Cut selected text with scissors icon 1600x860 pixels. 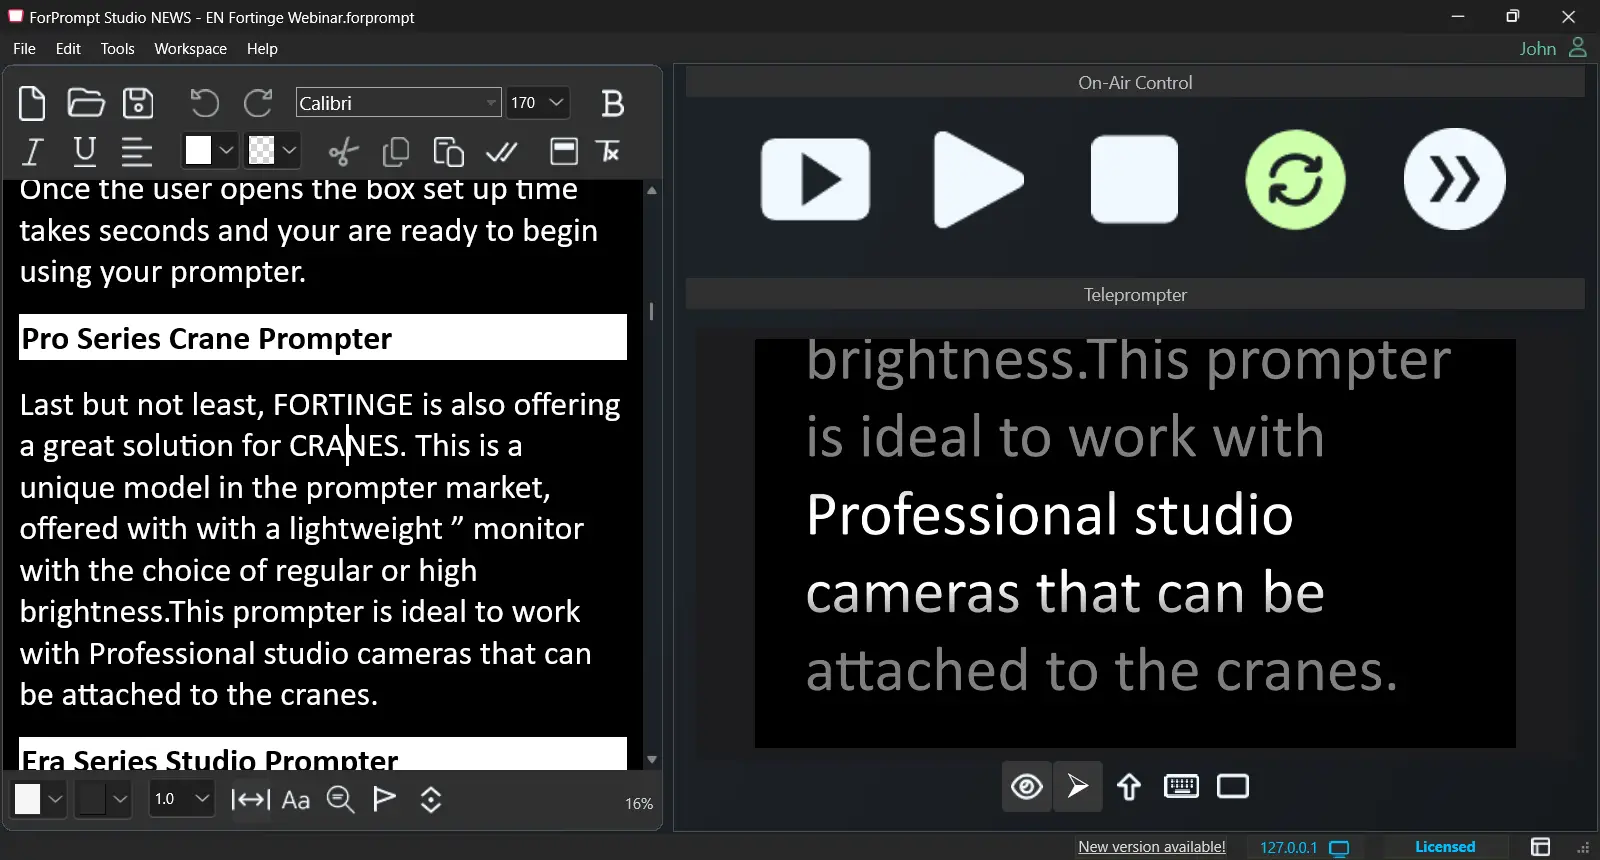click(343, 152)
